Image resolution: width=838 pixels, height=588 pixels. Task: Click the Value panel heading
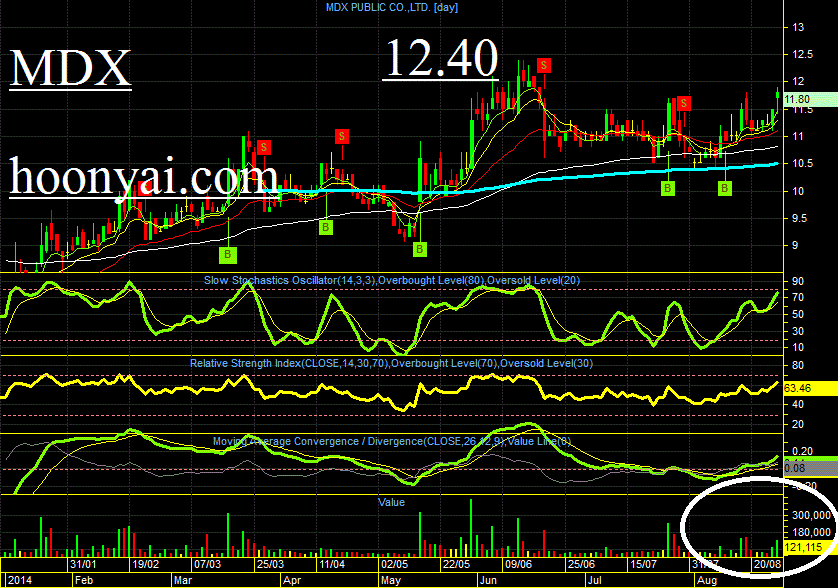(x=391, y=502)
